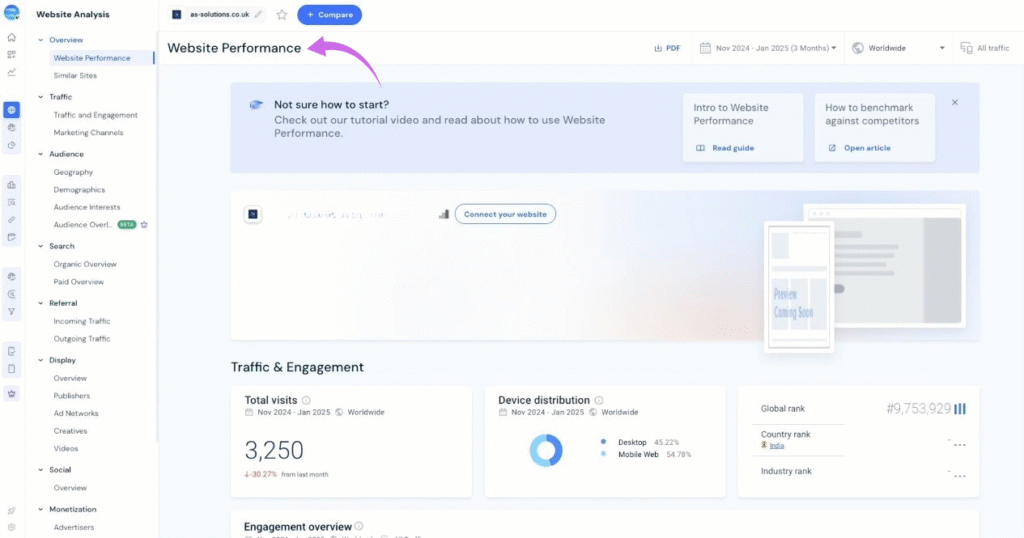The image size is (1024, 538).
Task: Open the Nov 2024 - Jan 2025 date range dropdown
Action: [768, 48]
